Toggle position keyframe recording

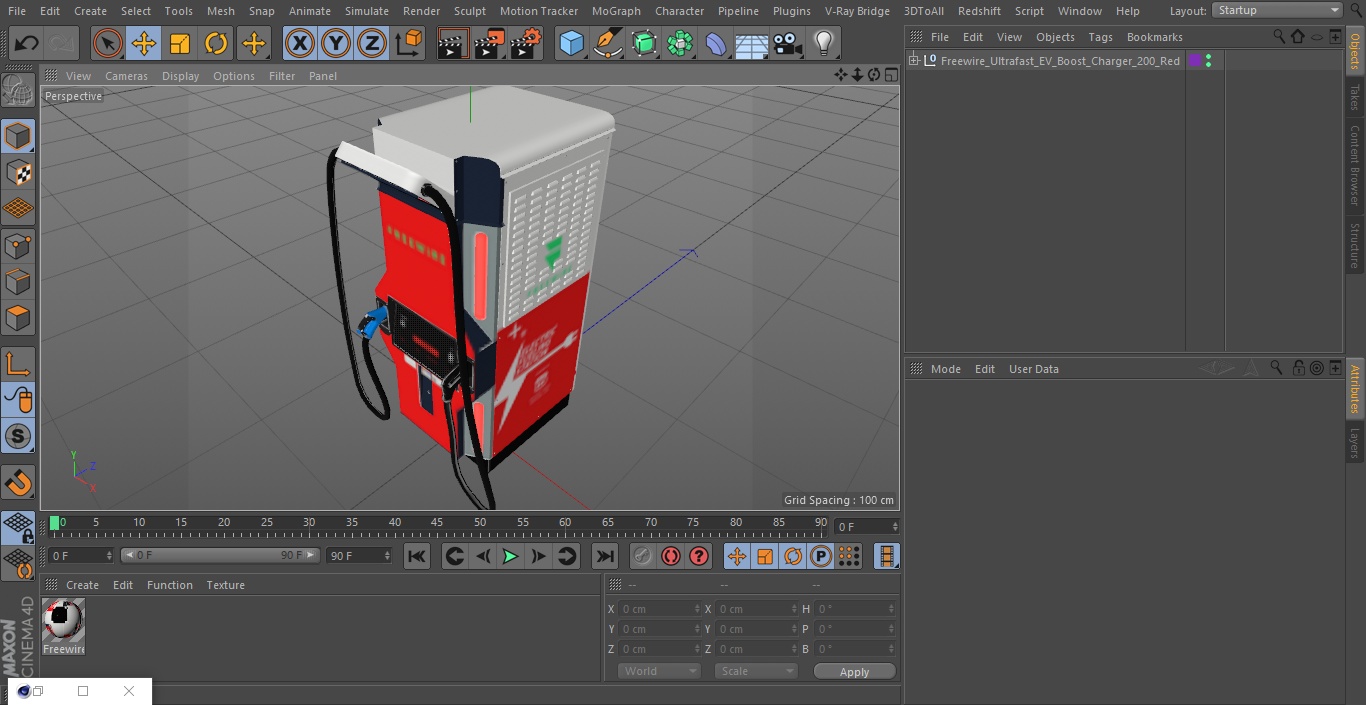pyautogui.click(x=737, y=556)
